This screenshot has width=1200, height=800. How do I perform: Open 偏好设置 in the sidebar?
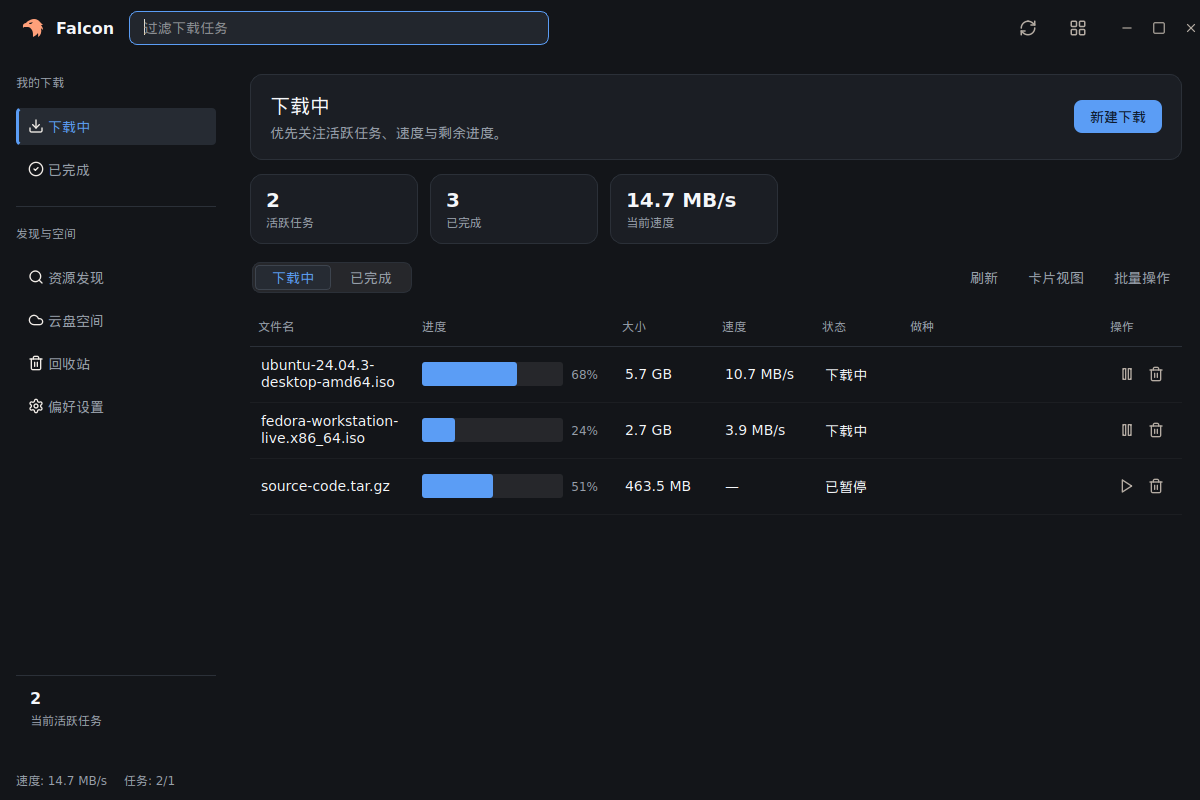pos(116,407)
